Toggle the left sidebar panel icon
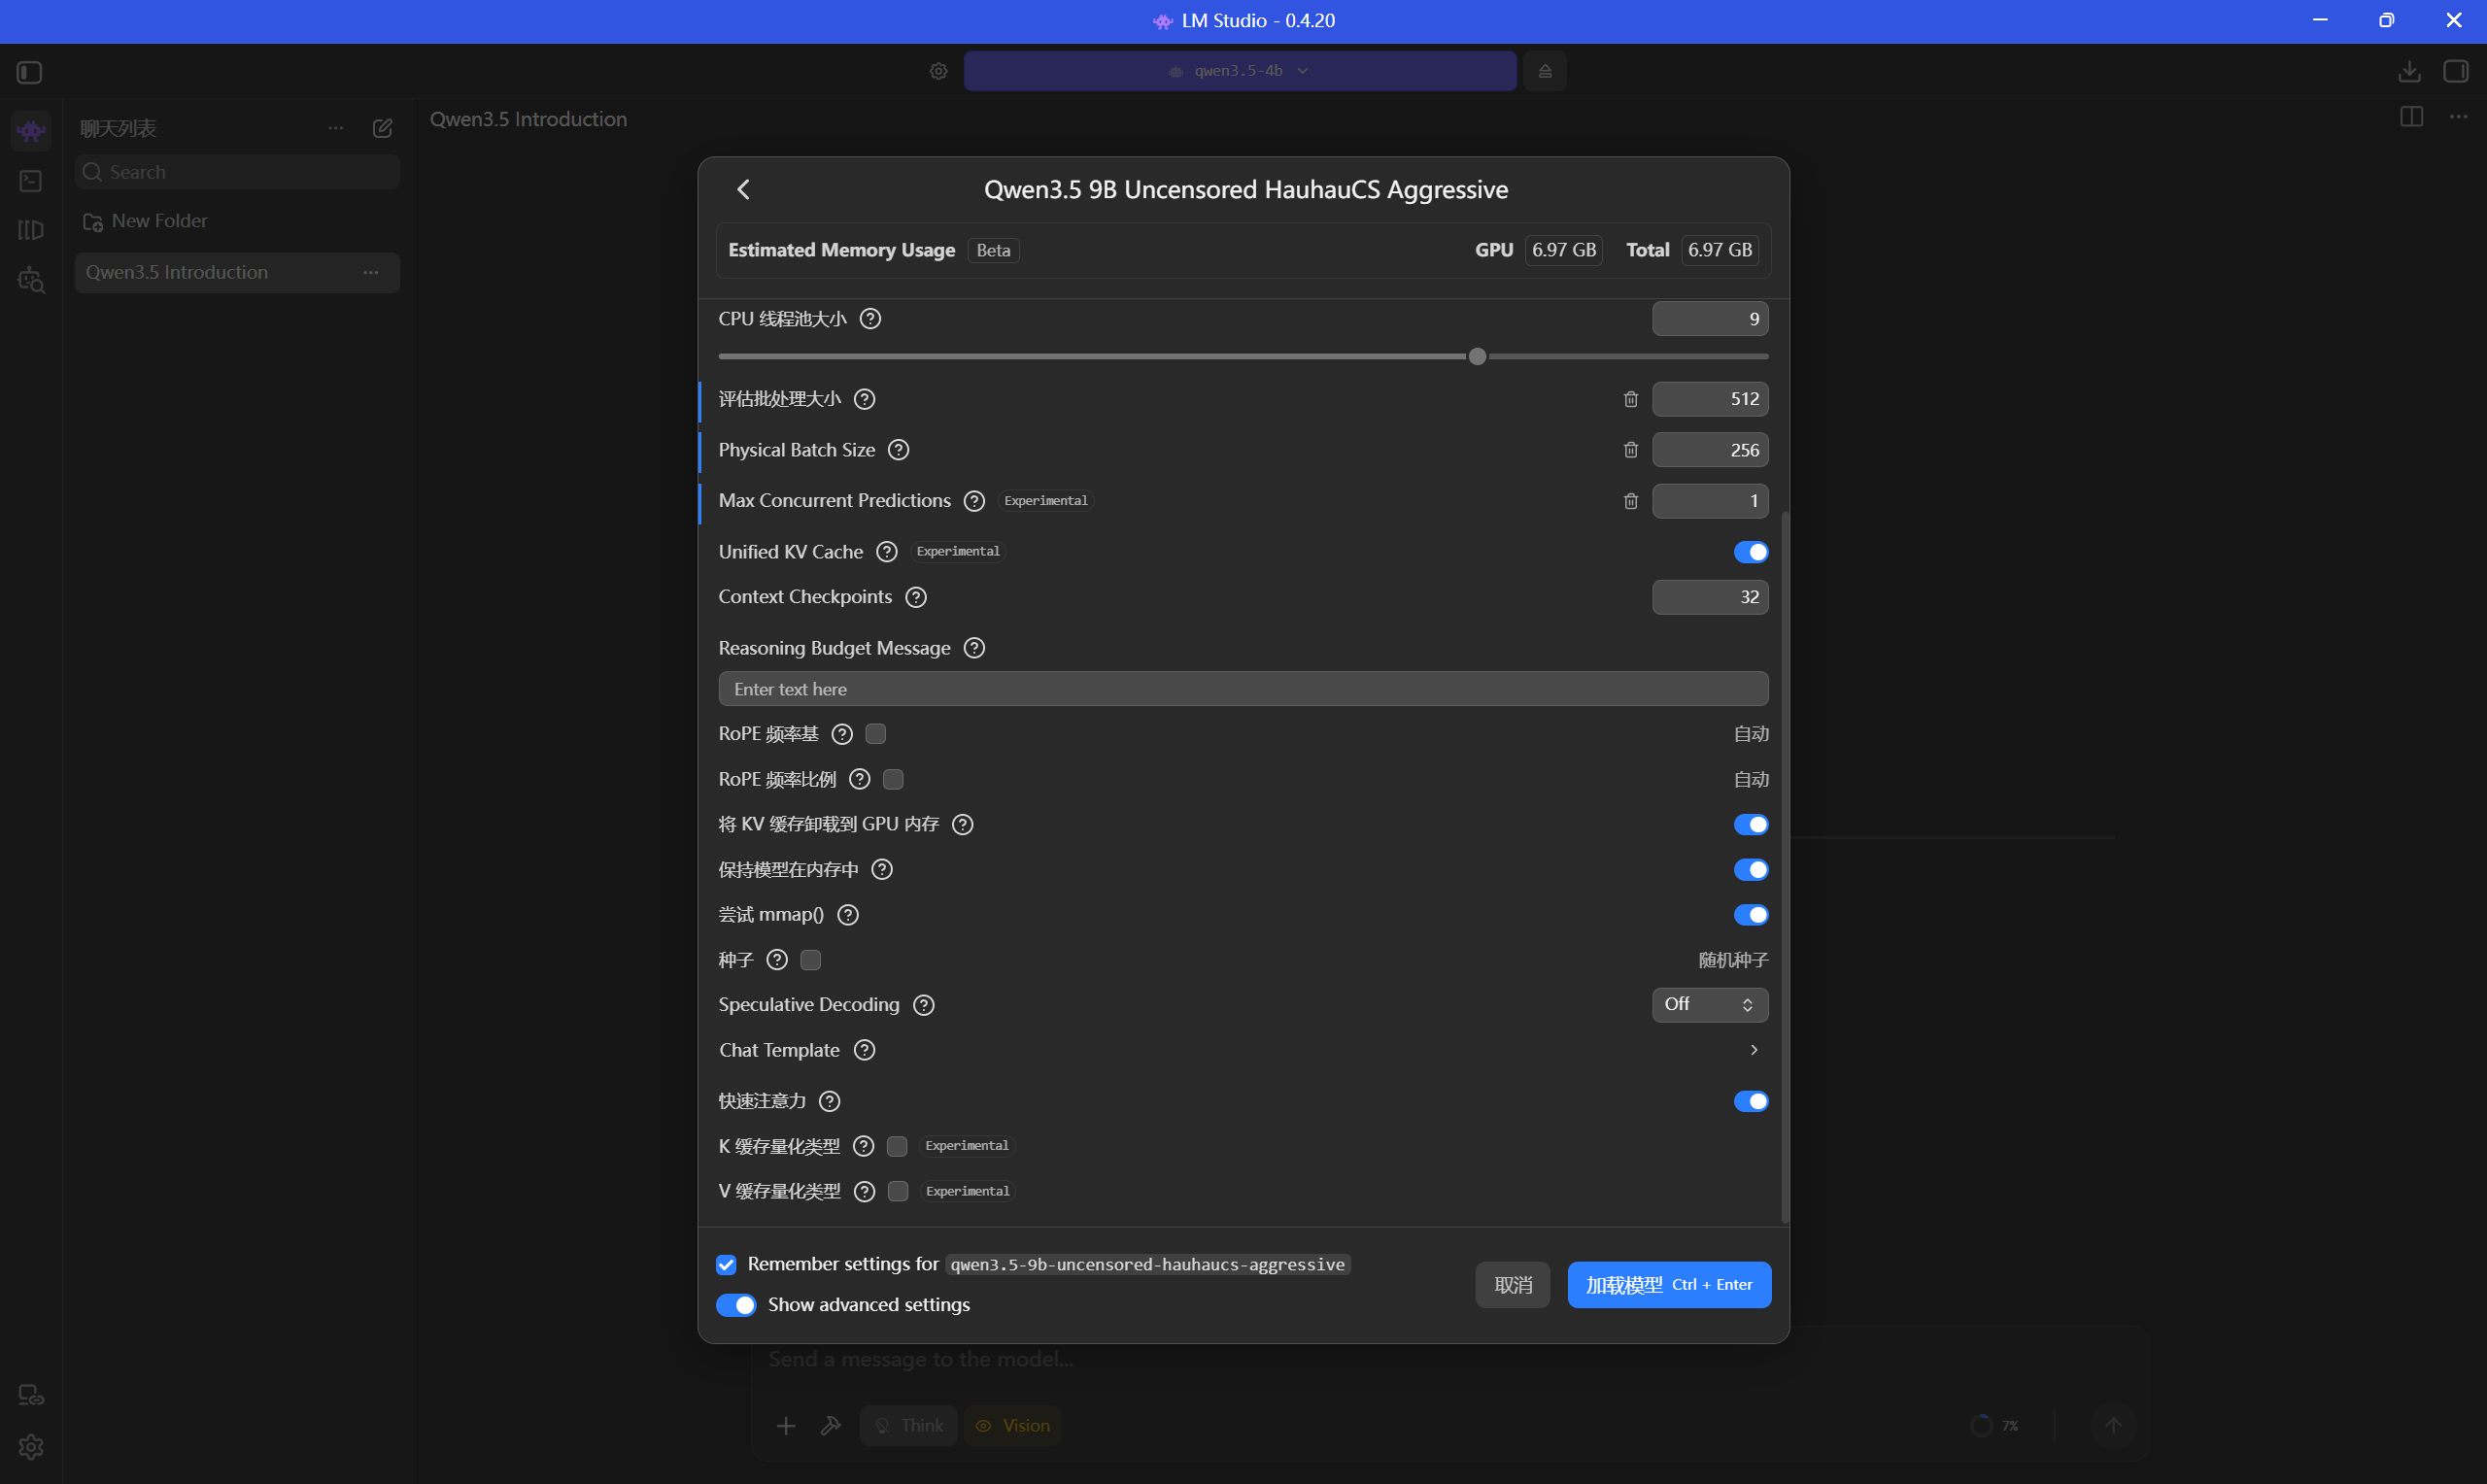 29,72
